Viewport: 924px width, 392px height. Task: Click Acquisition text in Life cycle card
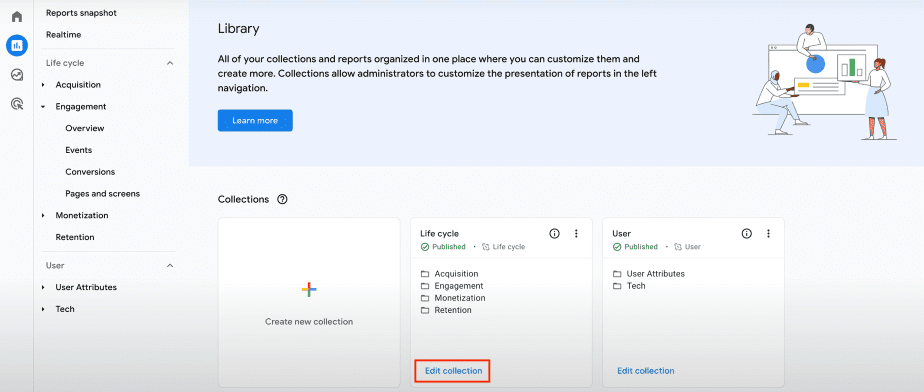[457, 274]
